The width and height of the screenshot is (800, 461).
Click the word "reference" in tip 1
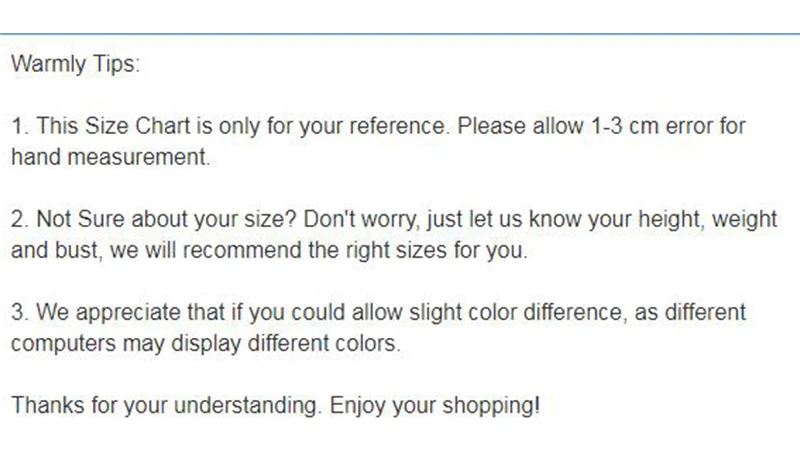click(x=397, y=126)
